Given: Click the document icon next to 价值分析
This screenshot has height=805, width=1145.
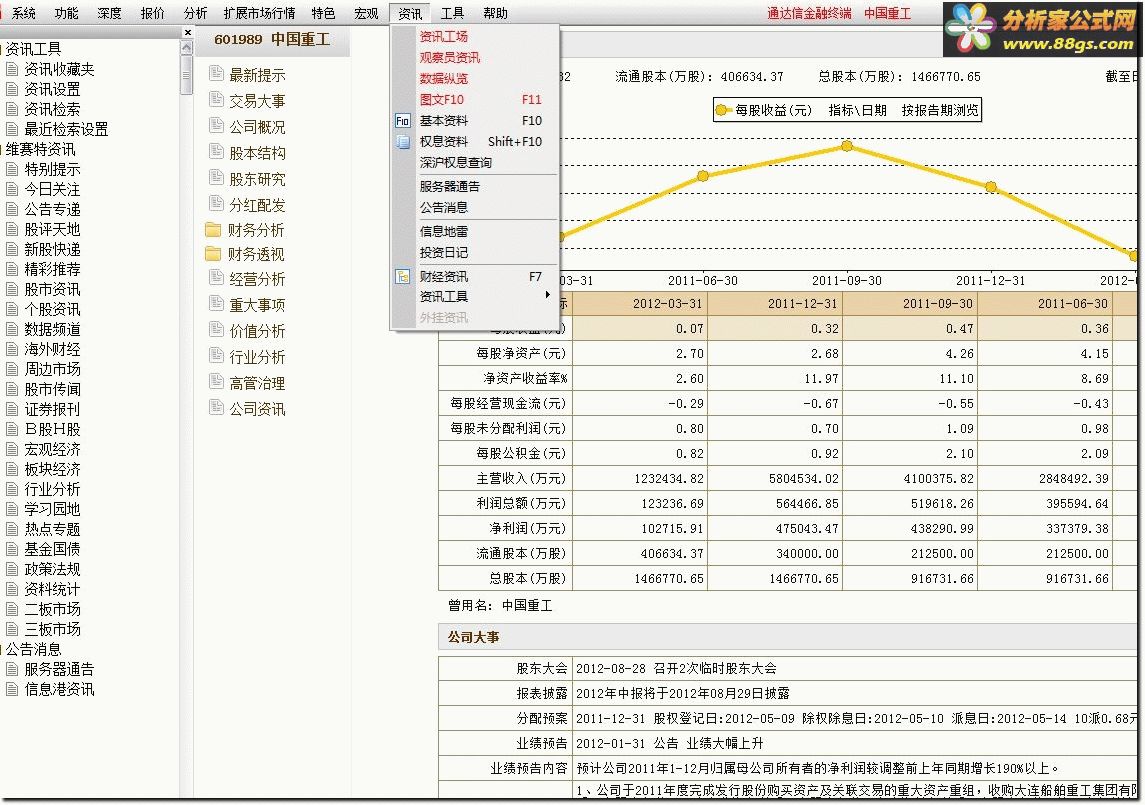Looking at the screenshot, I should click(215, 329).
